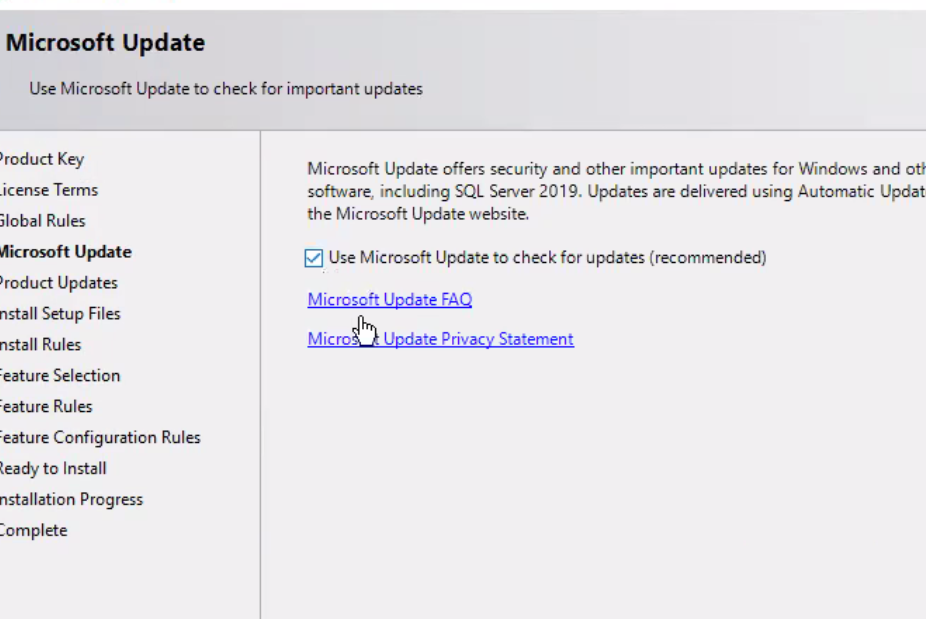Select the Ready to Install step
This screenshot has height=619, width=926.
coord(52,468)
